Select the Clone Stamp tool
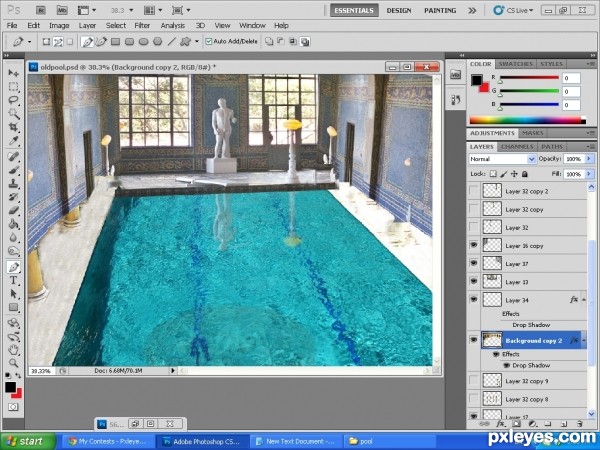 (x=13, y=183)
